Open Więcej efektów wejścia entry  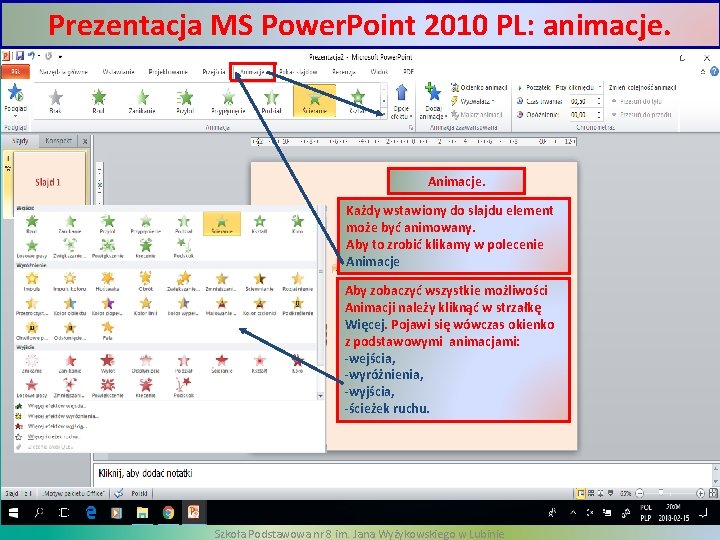[51, 406]
